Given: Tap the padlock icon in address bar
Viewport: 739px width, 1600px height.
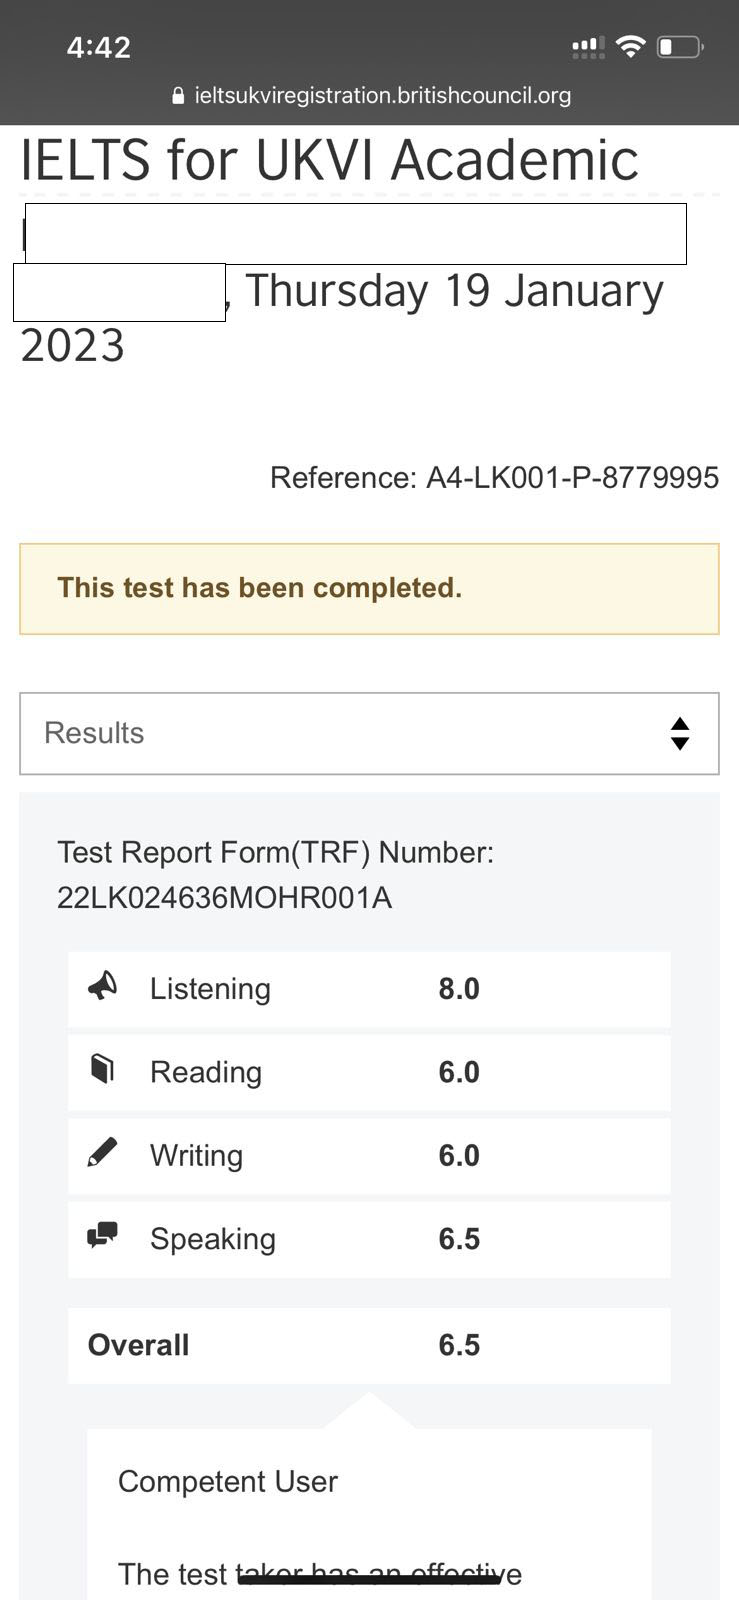Looking at the screenshot, I should pyautogui.click(x=178, y=96).
